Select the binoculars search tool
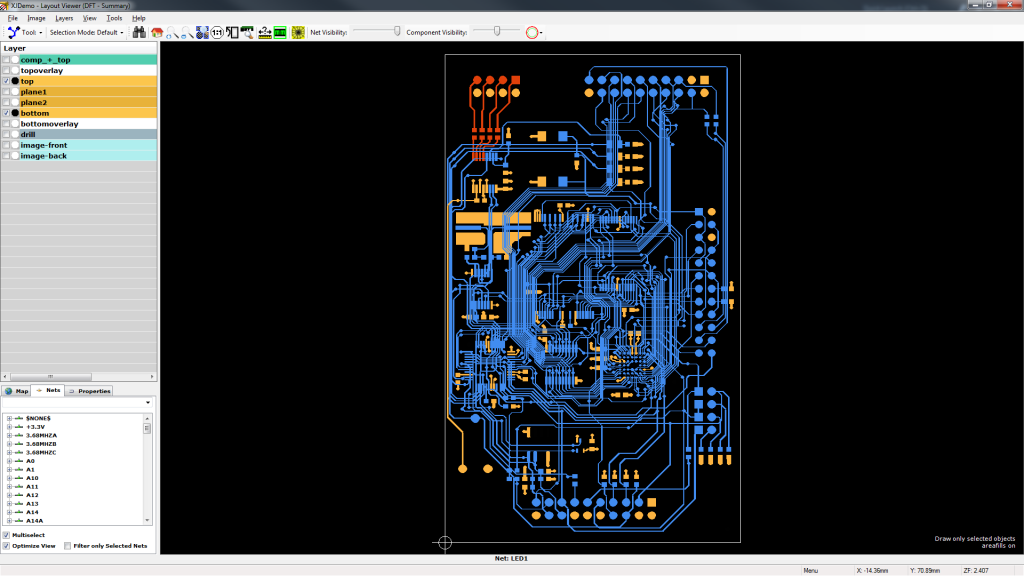Screen dimensions: 1024x576 point(140,33)
